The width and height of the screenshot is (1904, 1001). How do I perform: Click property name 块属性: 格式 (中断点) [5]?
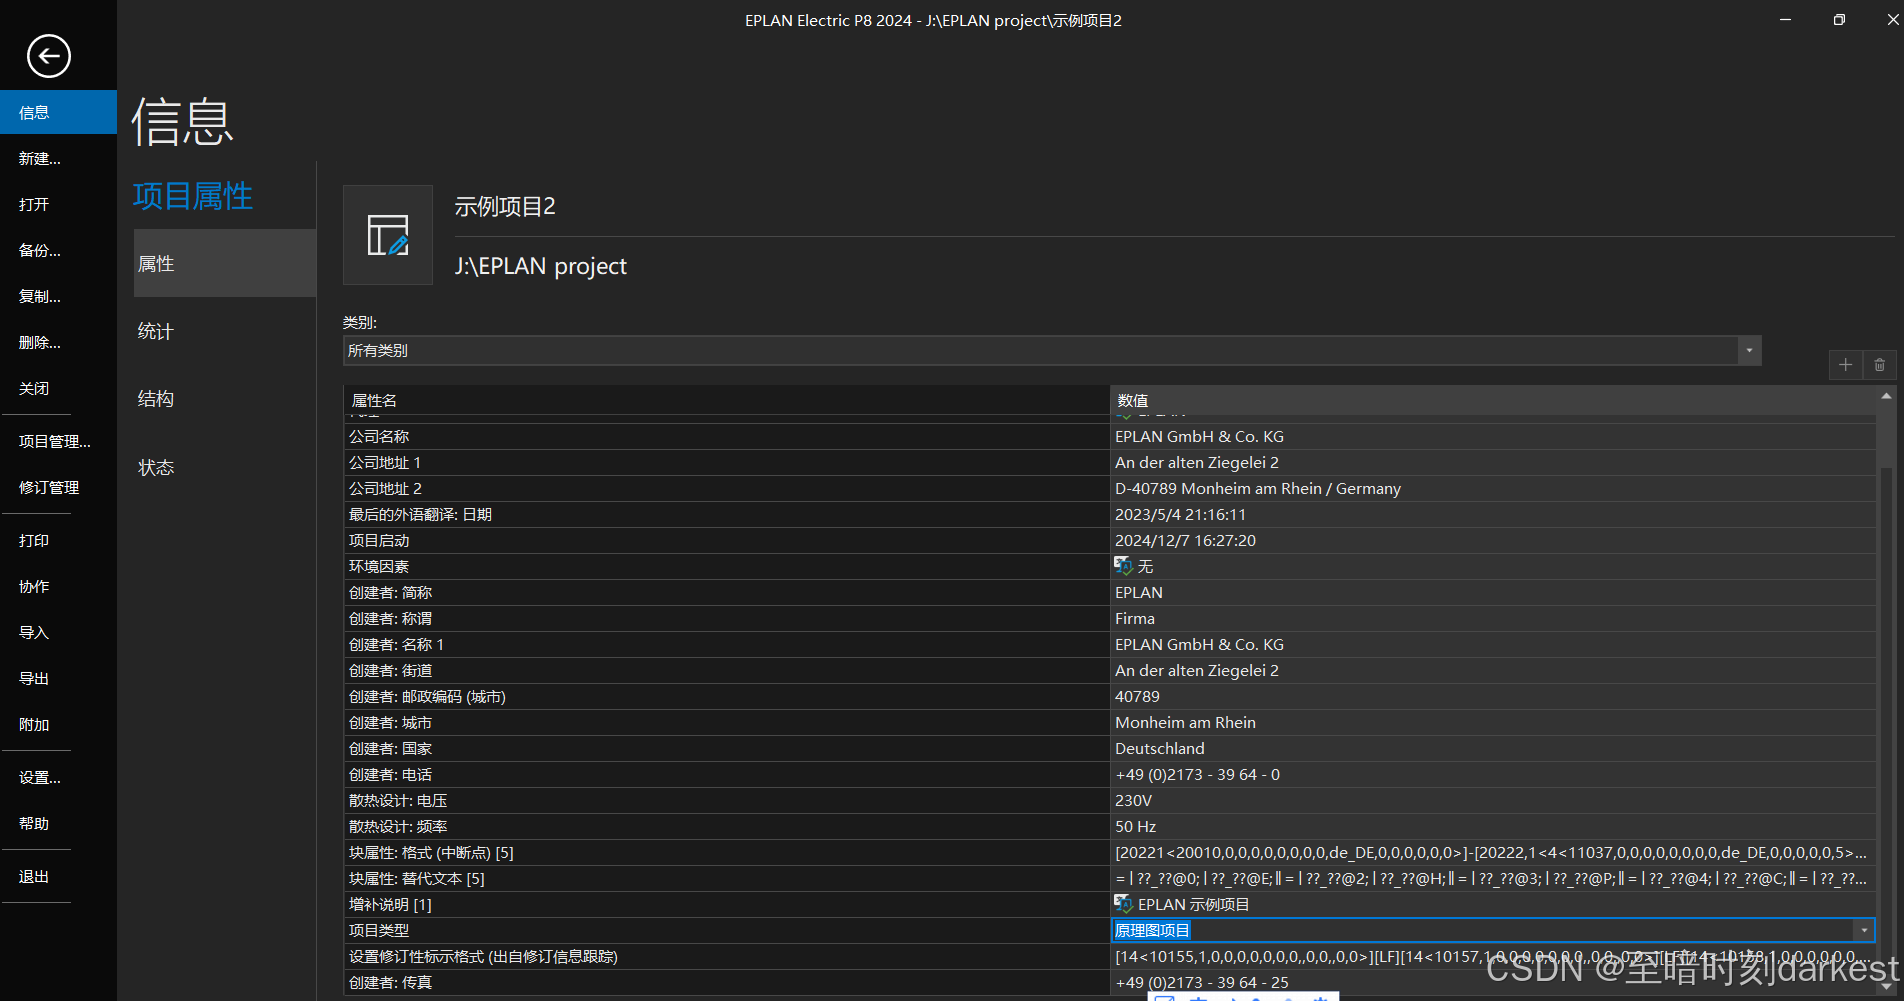[x=726, y=852]
